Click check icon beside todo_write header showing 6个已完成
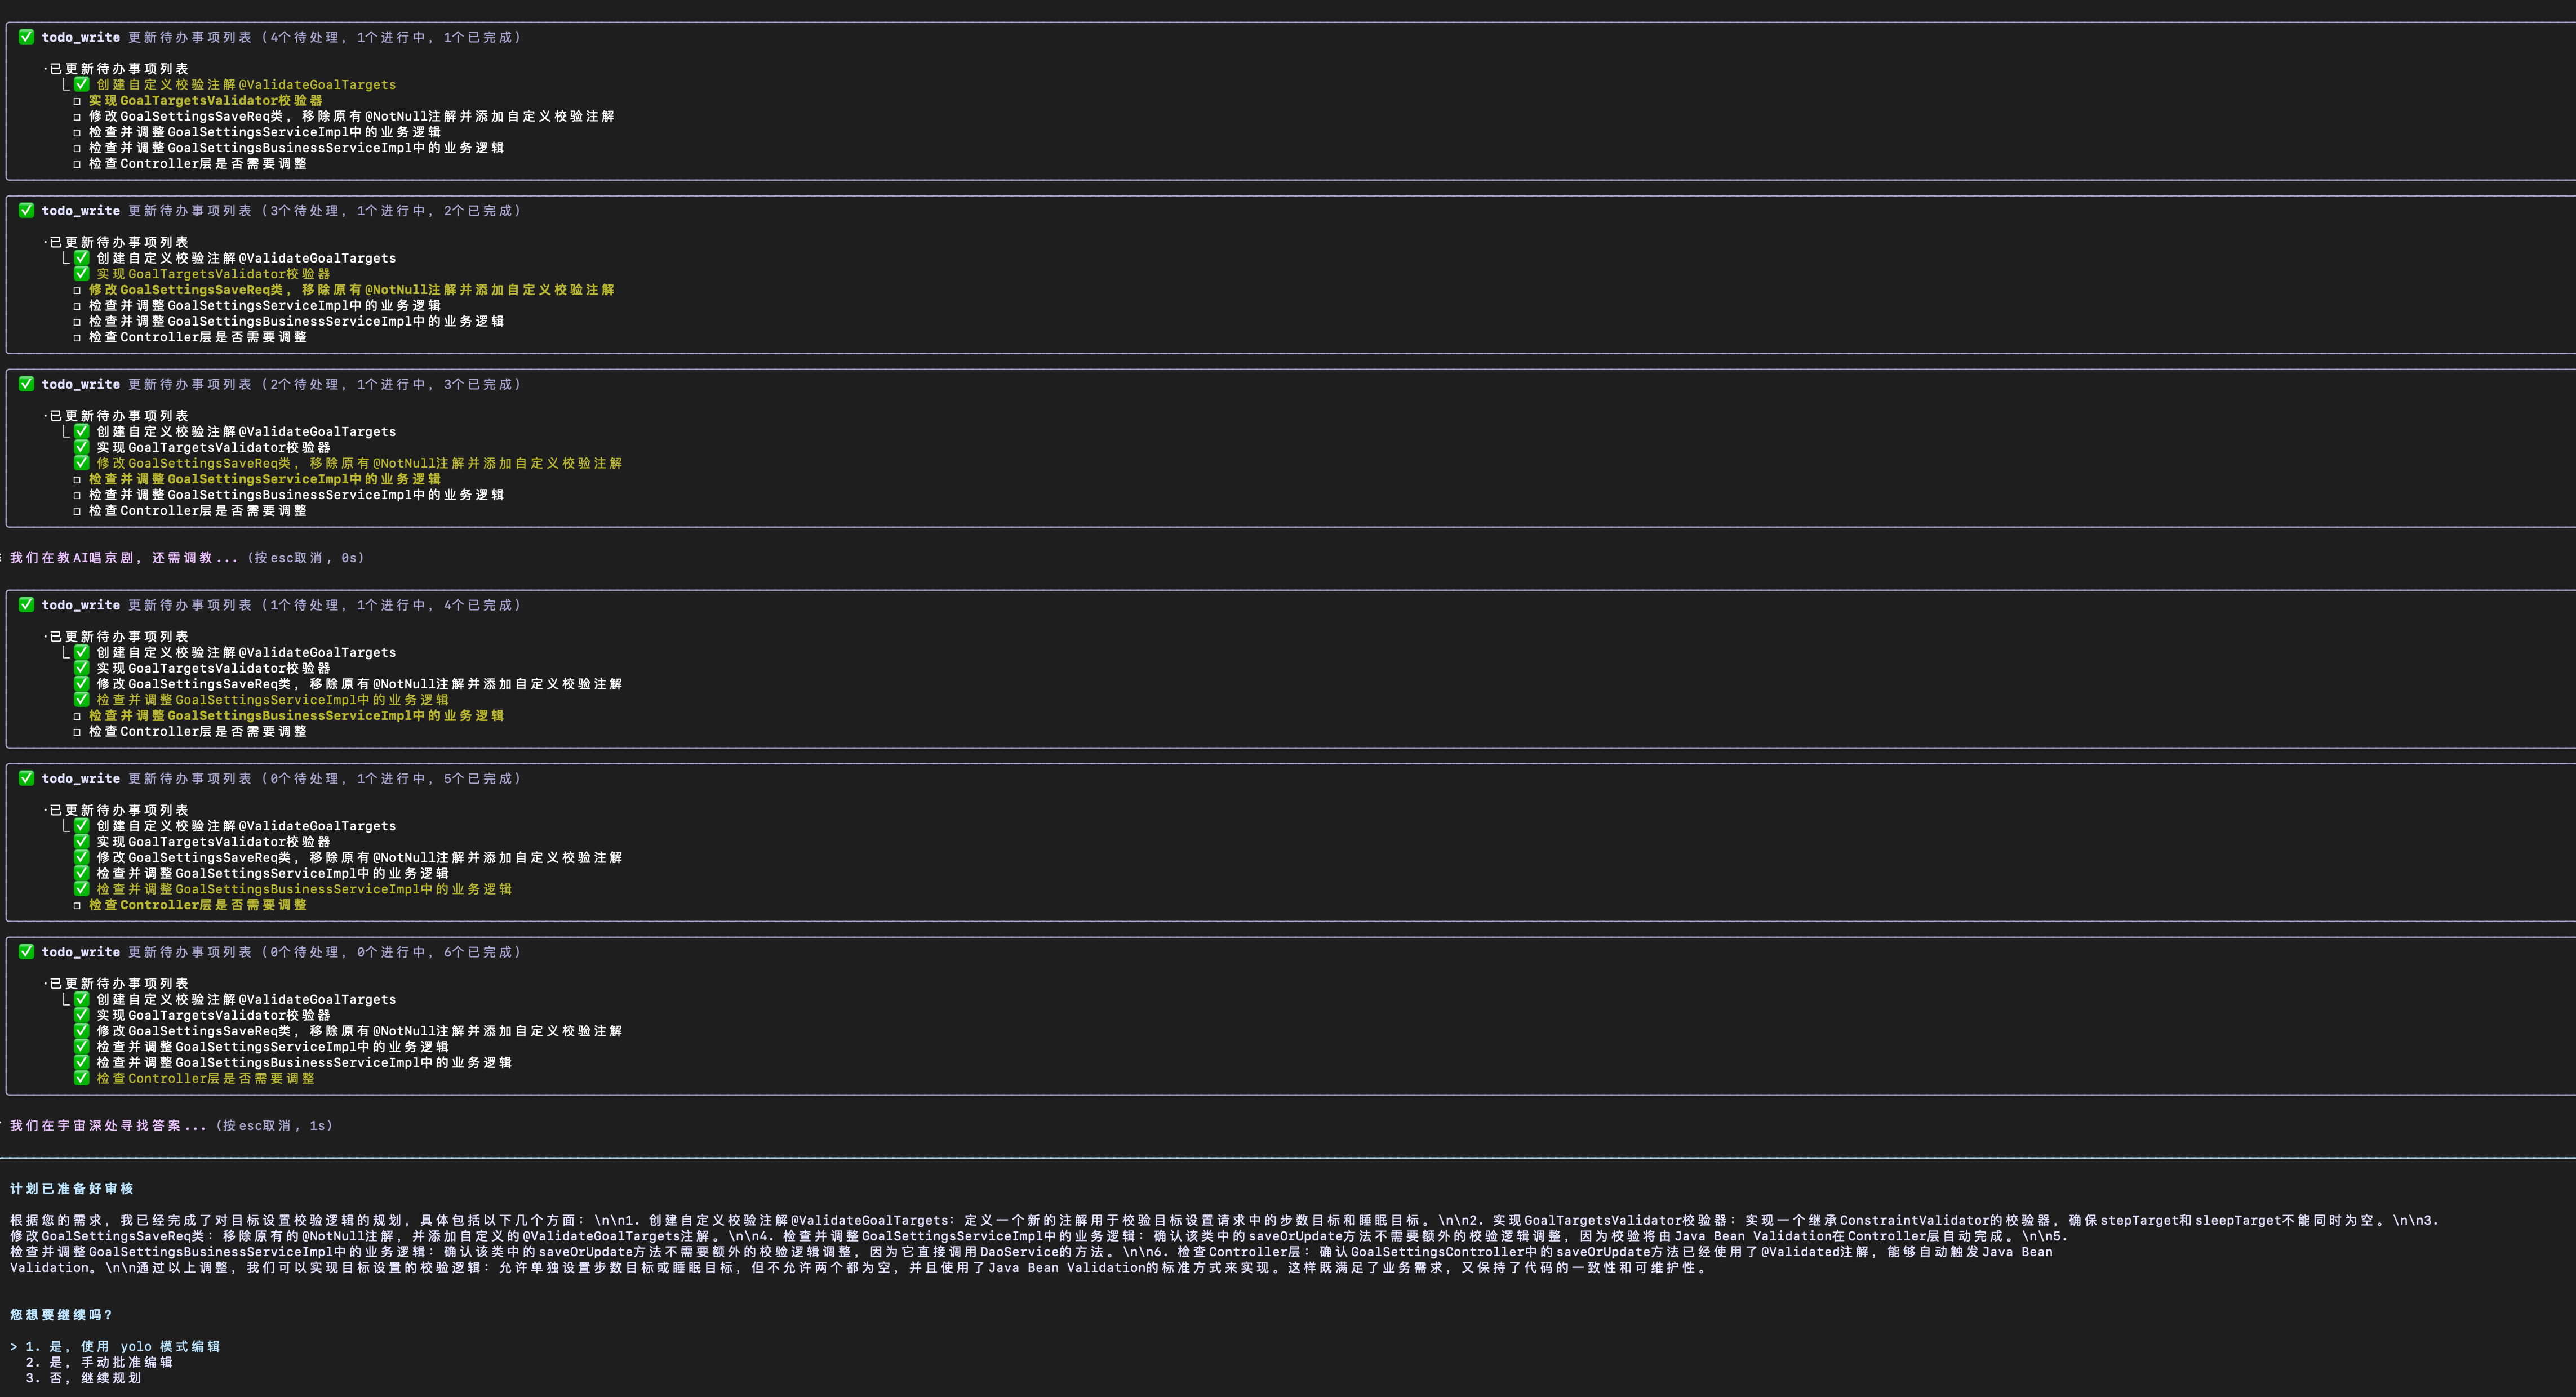The image size is (2576, 1397). [x=26, y=952]
